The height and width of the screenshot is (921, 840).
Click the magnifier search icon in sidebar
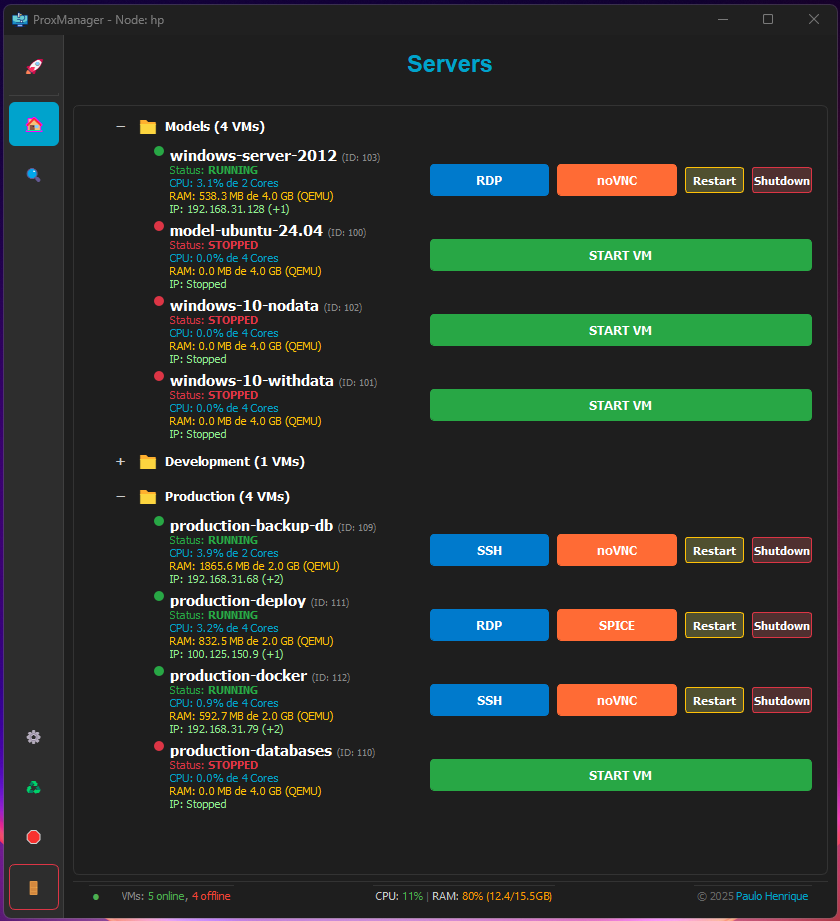pyautogui.click(x=33, y=174)
